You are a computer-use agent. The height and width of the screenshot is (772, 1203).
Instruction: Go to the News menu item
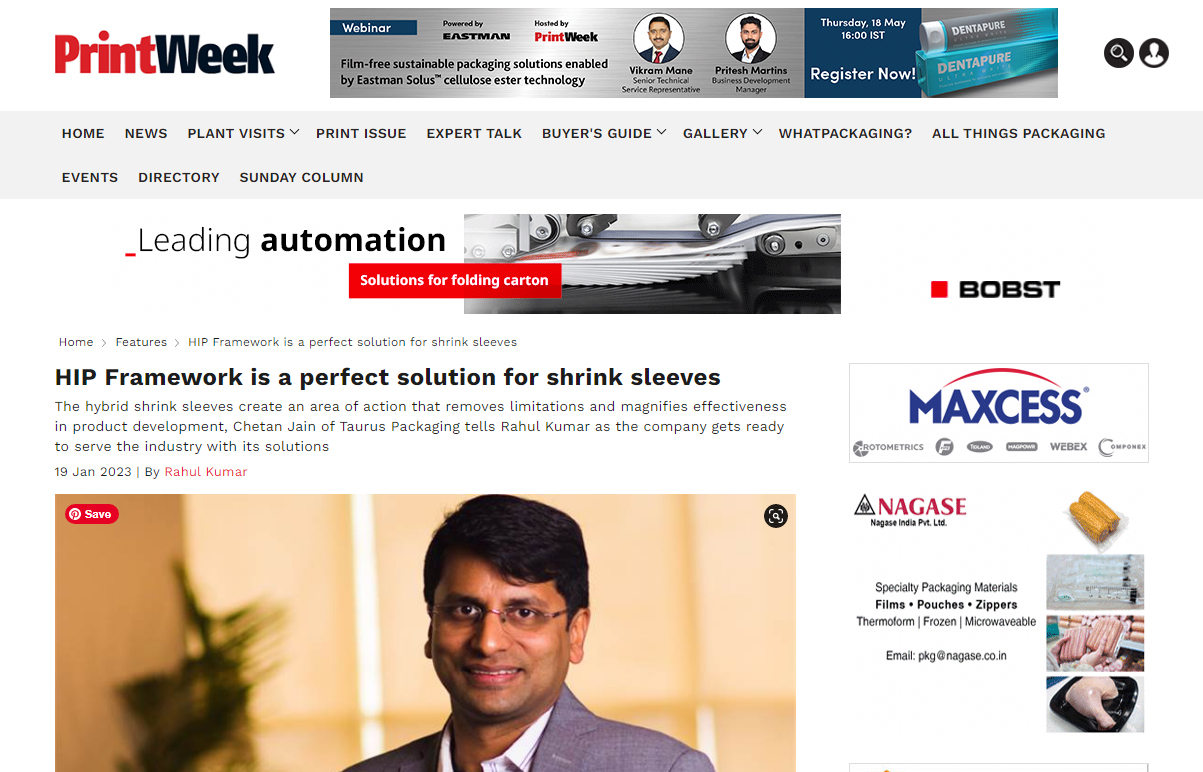[146, 133]
